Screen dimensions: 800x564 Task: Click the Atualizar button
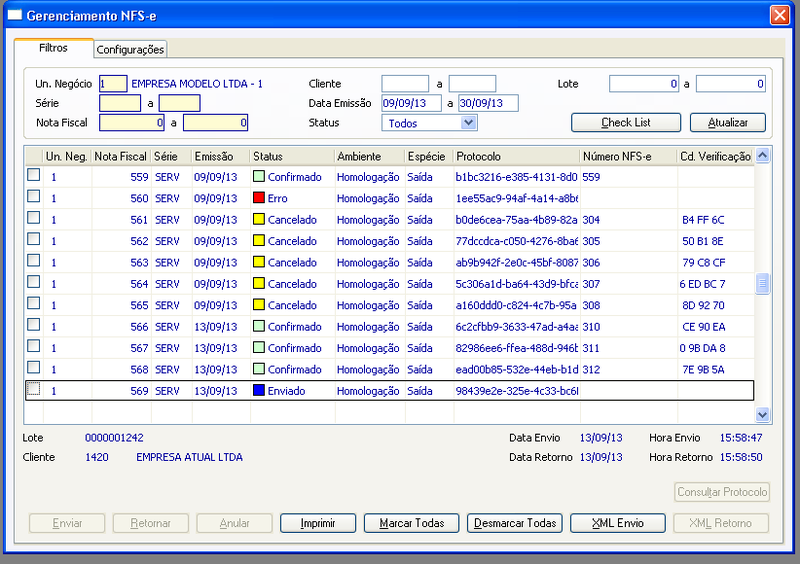click(x=728, y=123)
